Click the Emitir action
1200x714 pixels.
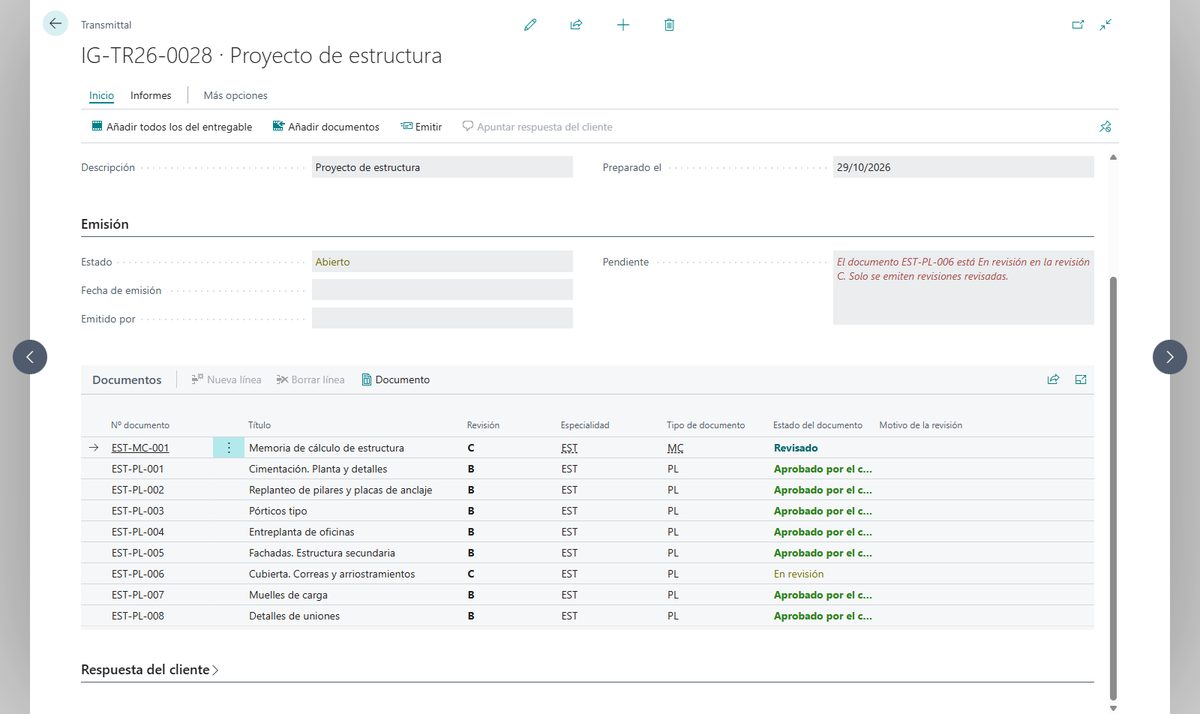(421, 127)
